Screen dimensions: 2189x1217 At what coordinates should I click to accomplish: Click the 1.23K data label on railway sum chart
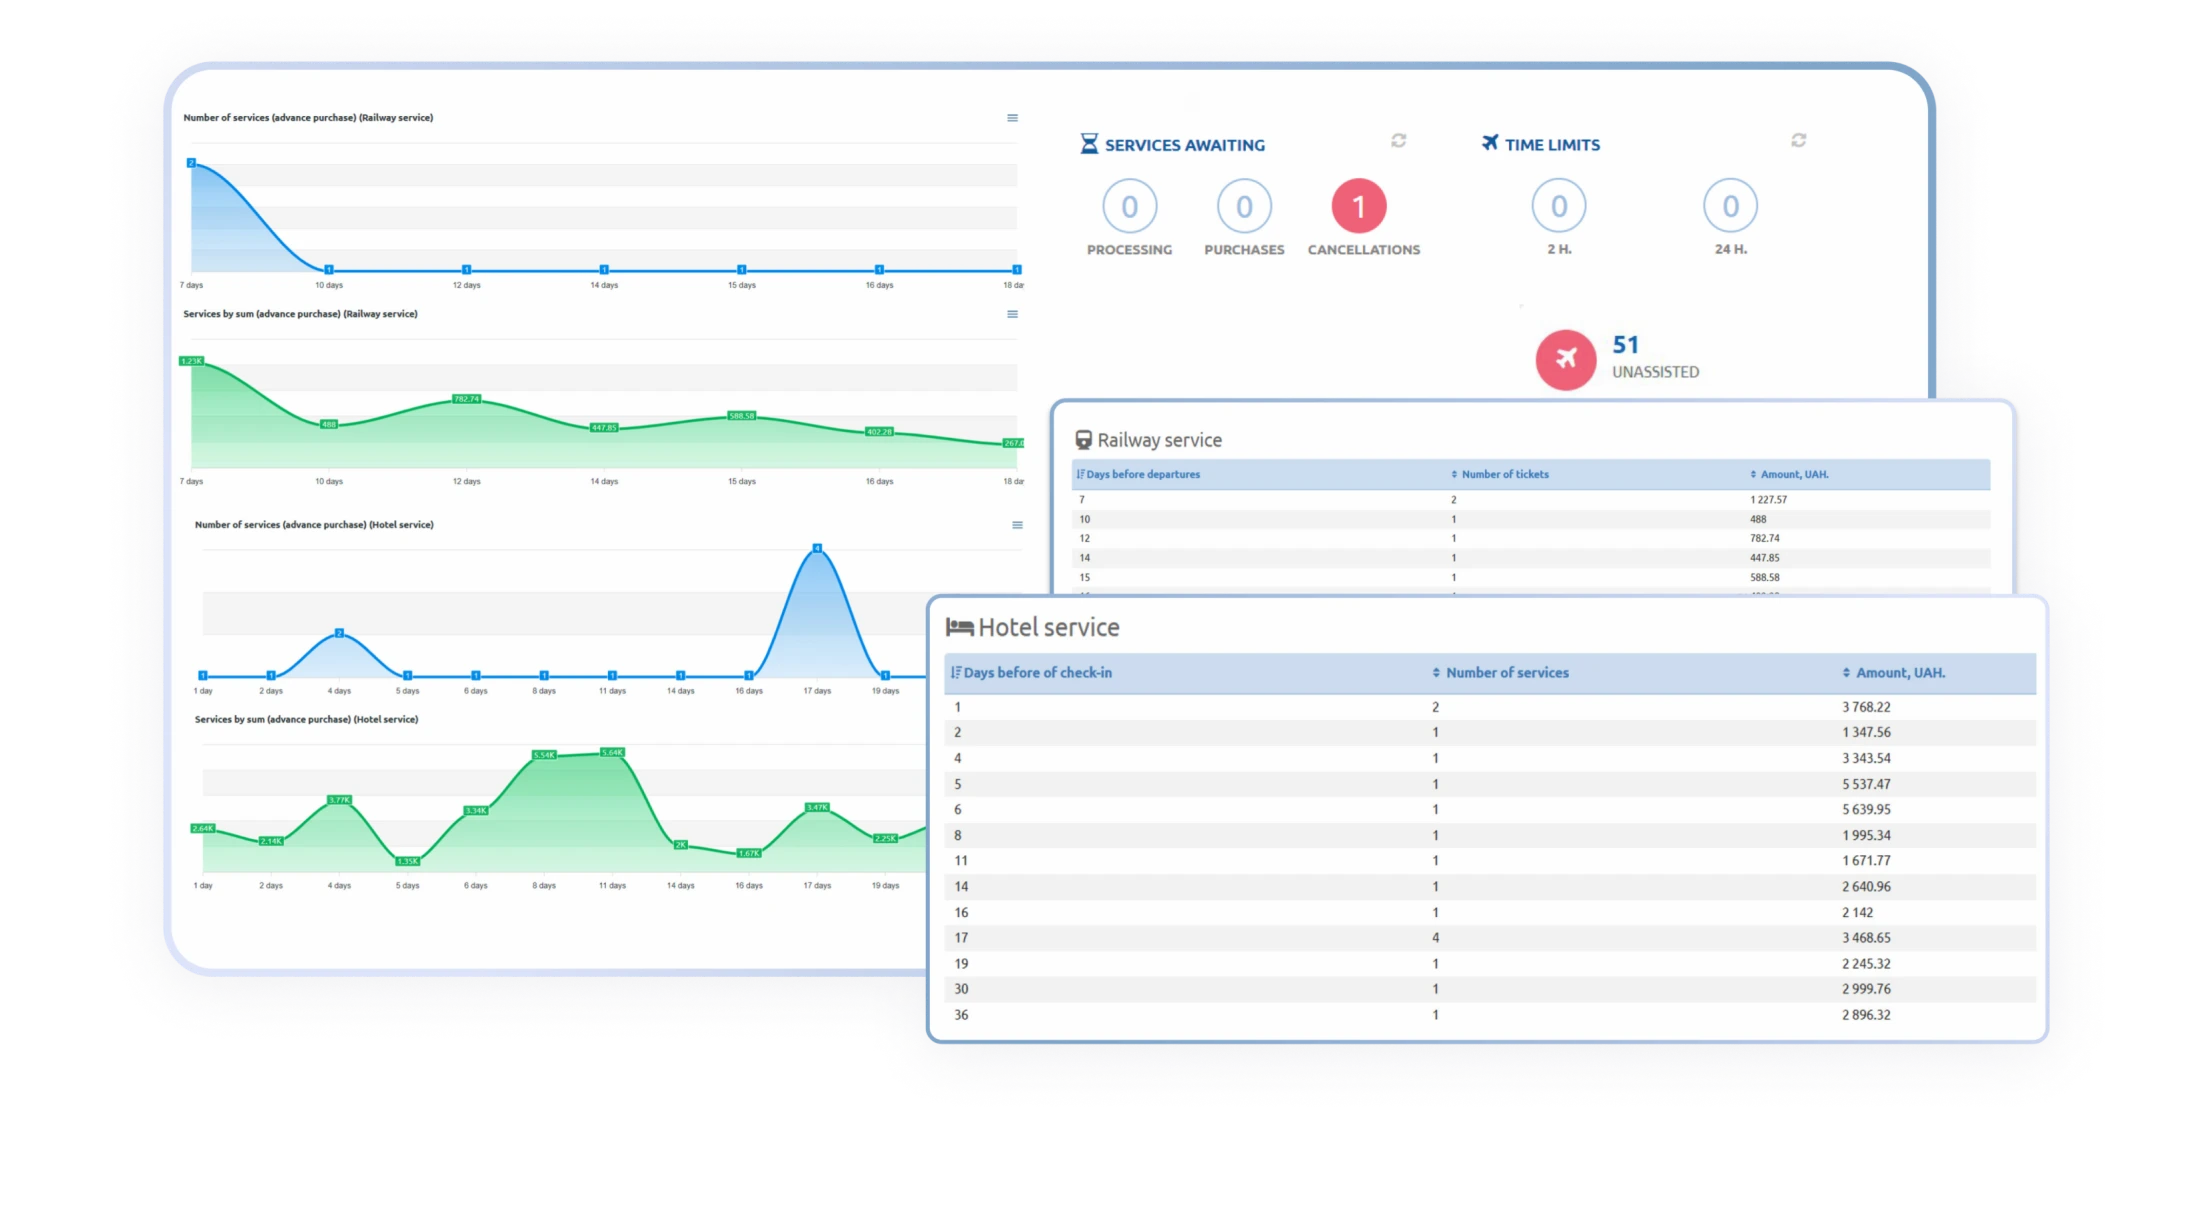click(191, 361)
